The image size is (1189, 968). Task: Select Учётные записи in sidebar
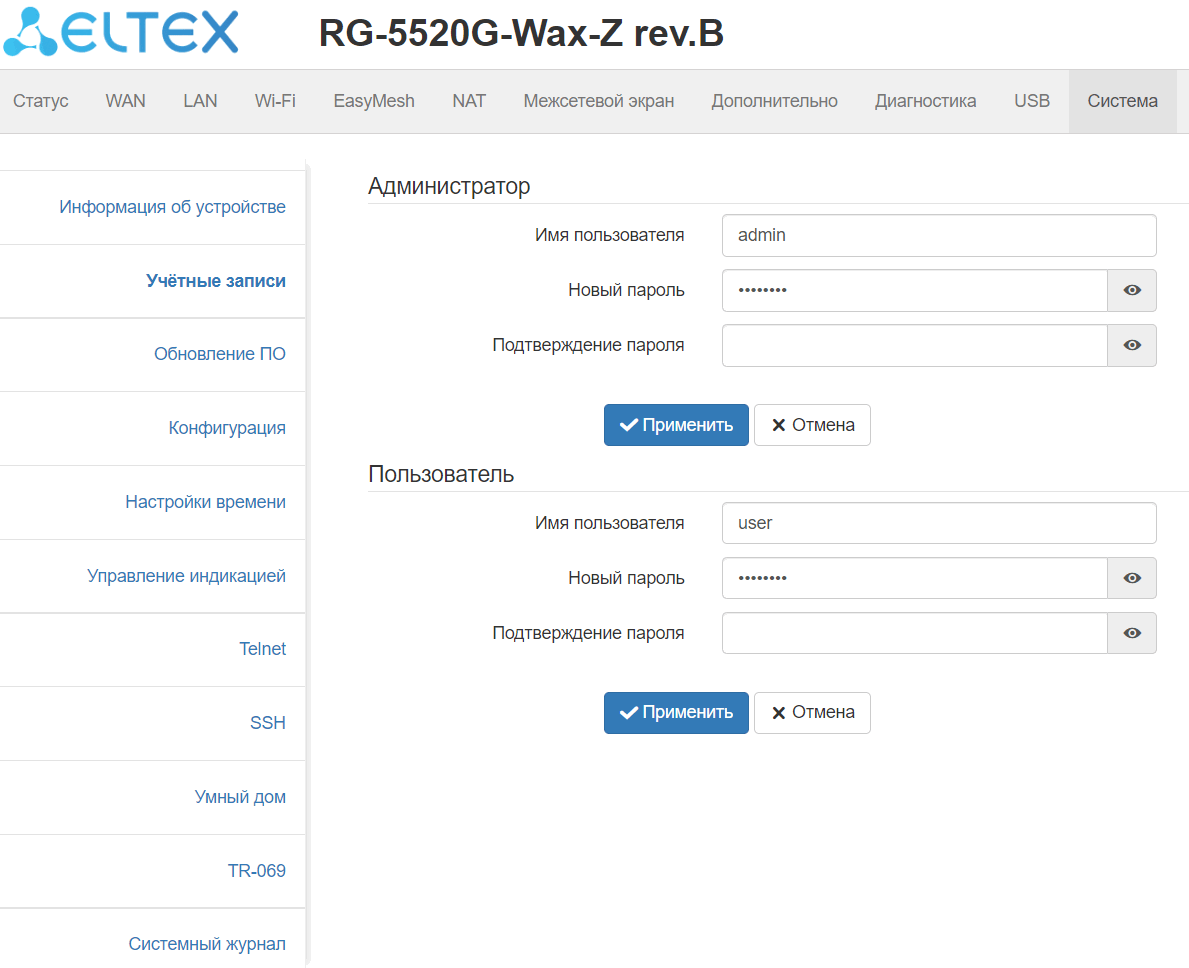(x=215, y=281)
